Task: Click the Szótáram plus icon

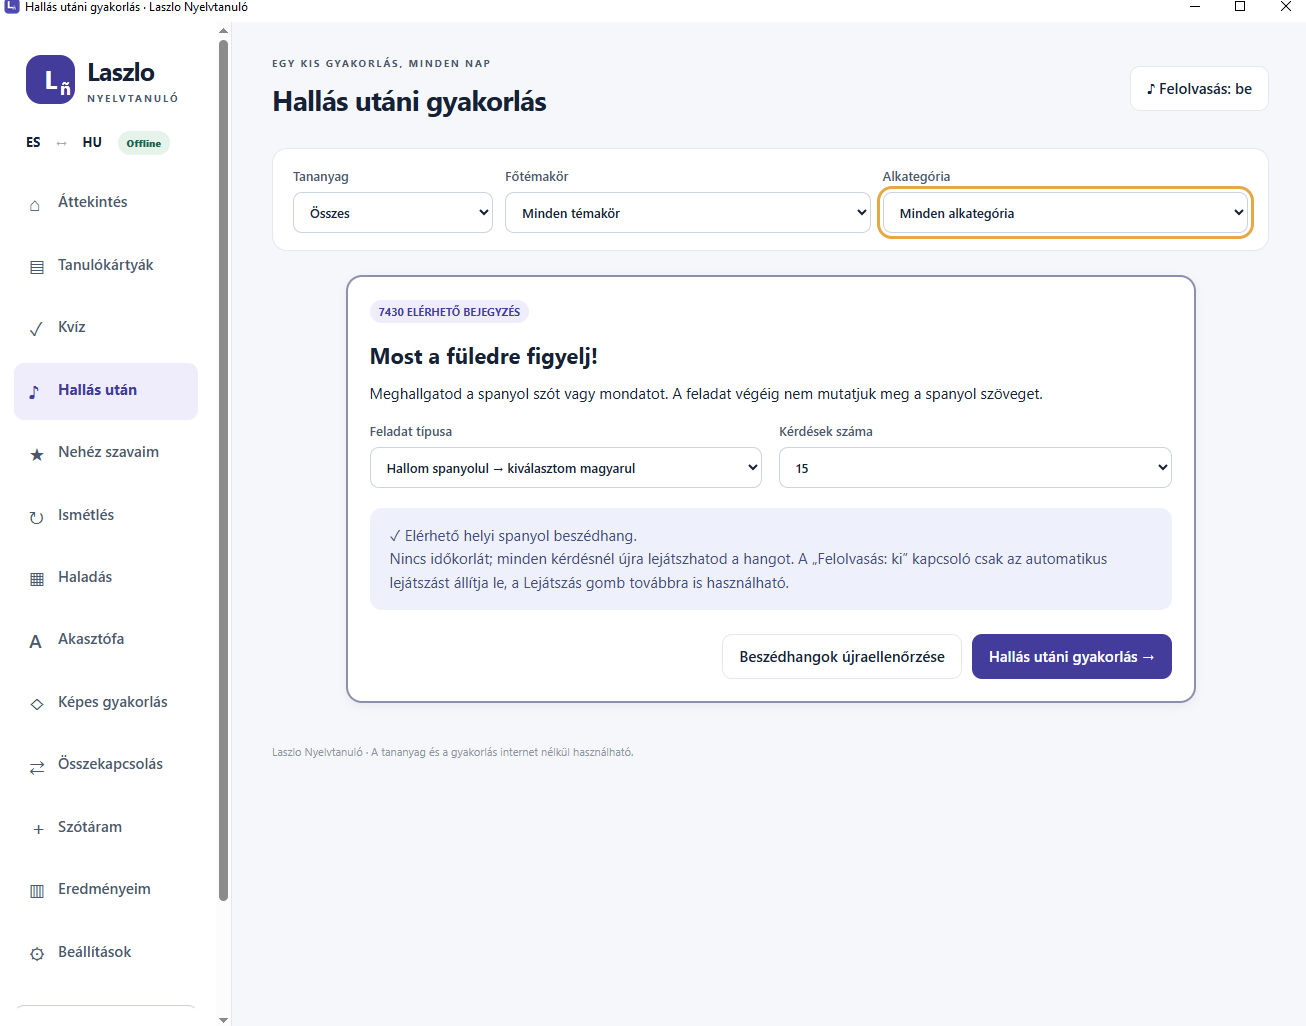Action: click(x=38, y=829)
